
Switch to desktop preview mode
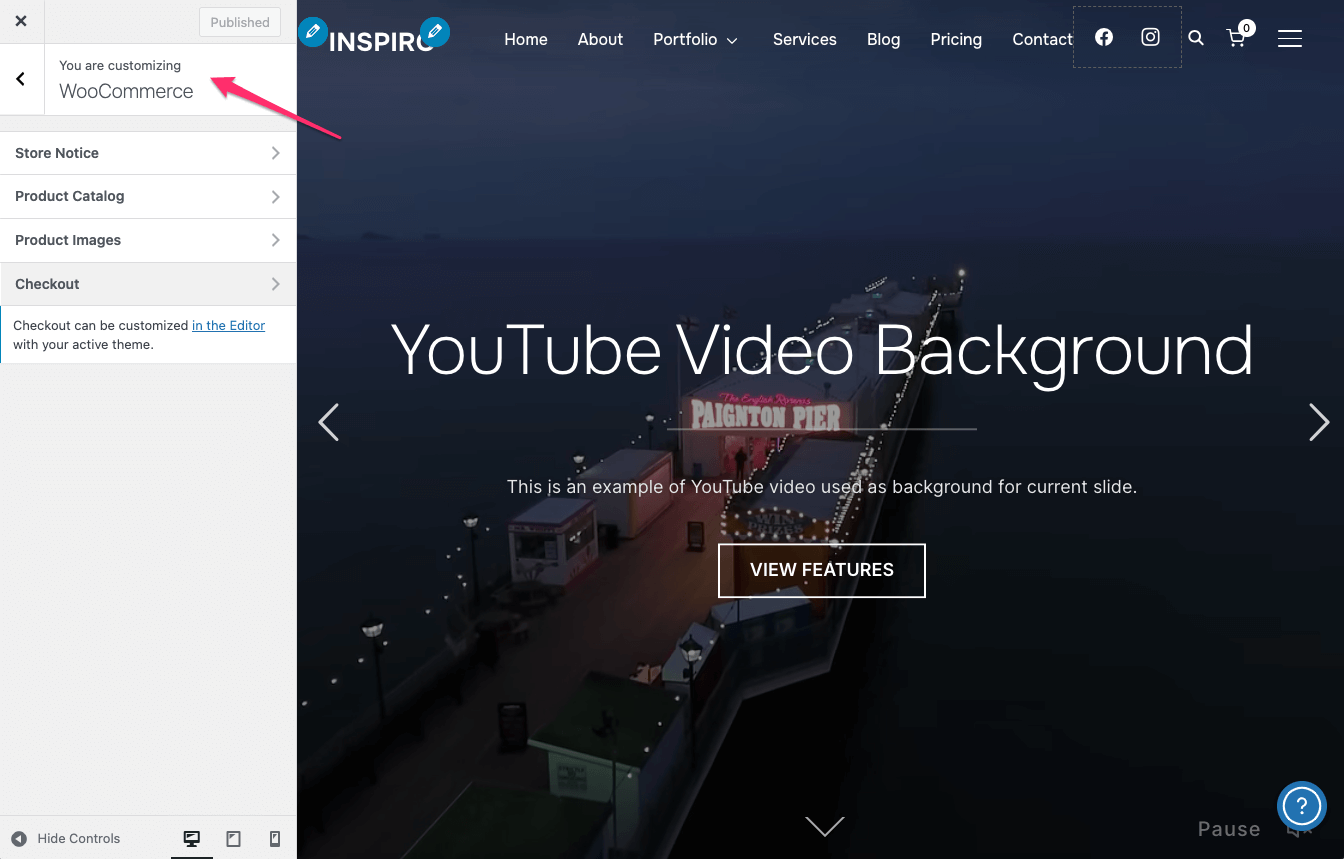192,839
